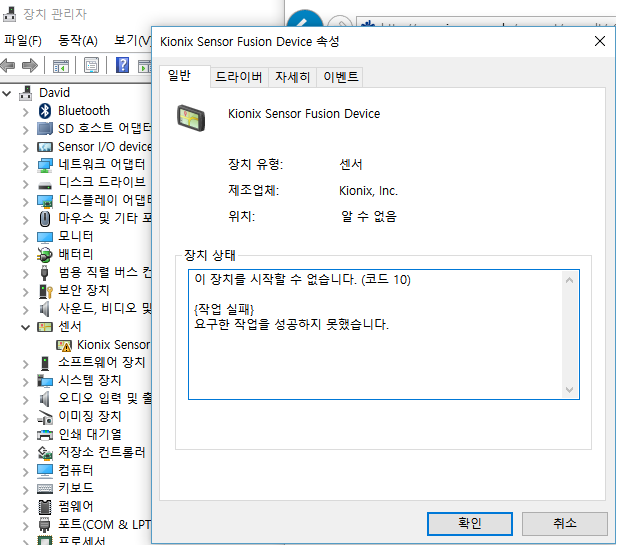
Task: Expand the 네트워크 어댑터 category
Action: 26,166
